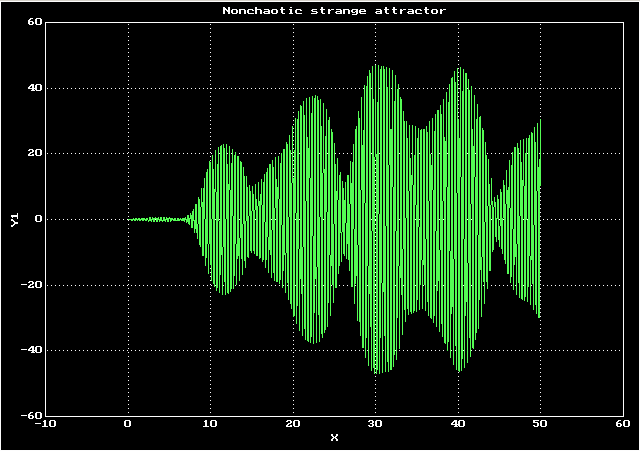Click the '60' tick label on Y1 axis

tap(35, 22)
